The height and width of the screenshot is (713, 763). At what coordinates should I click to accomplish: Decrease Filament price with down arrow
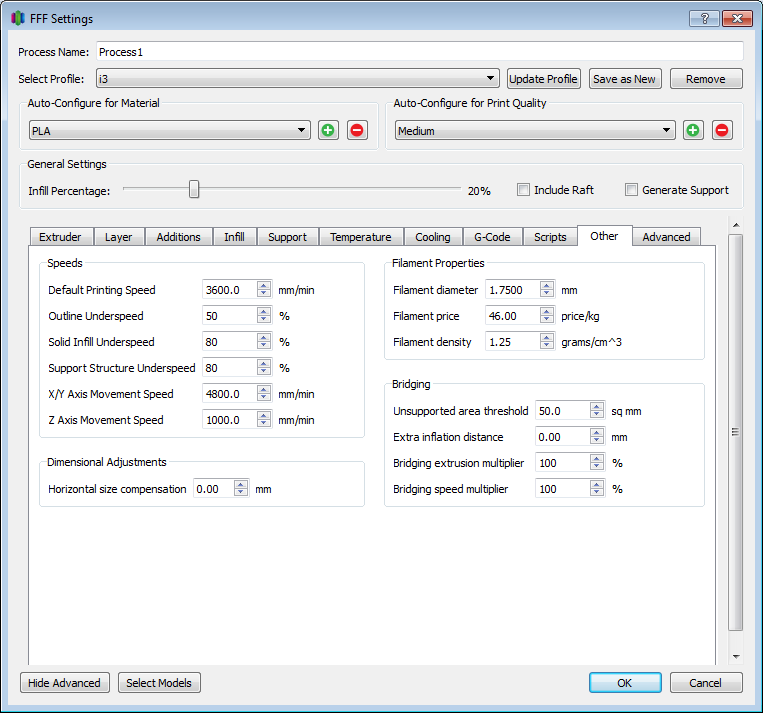(x=547, y=320)
